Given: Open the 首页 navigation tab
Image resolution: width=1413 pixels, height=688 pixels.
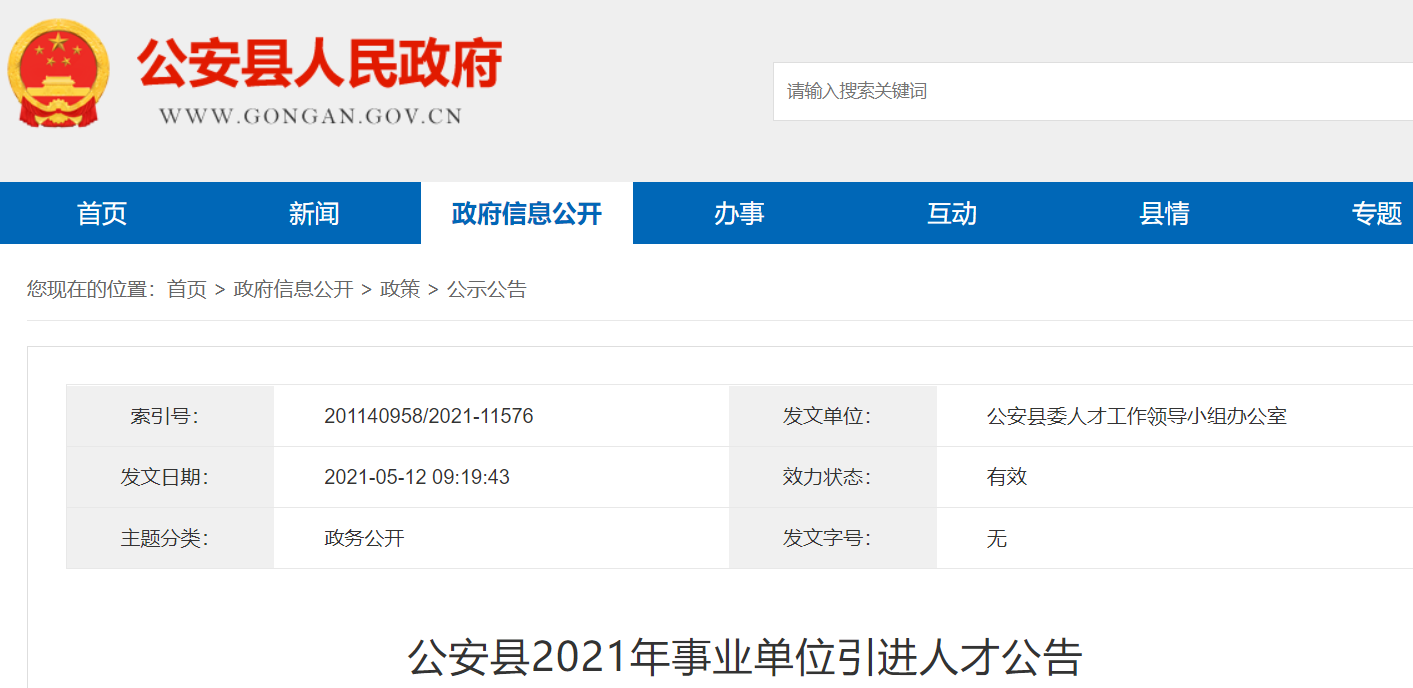Looking at the screenshot, I should point(102,213).
